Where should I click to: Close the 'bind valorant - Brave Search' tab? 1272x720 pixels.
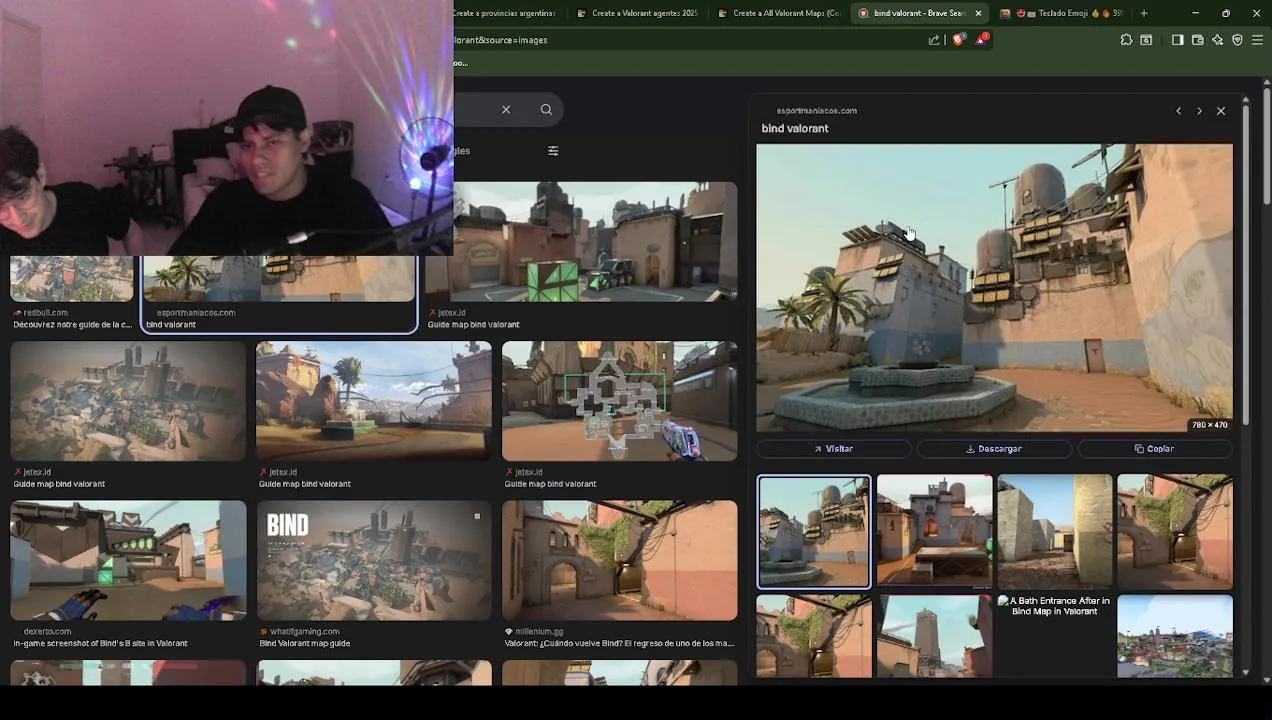[978, 13]
